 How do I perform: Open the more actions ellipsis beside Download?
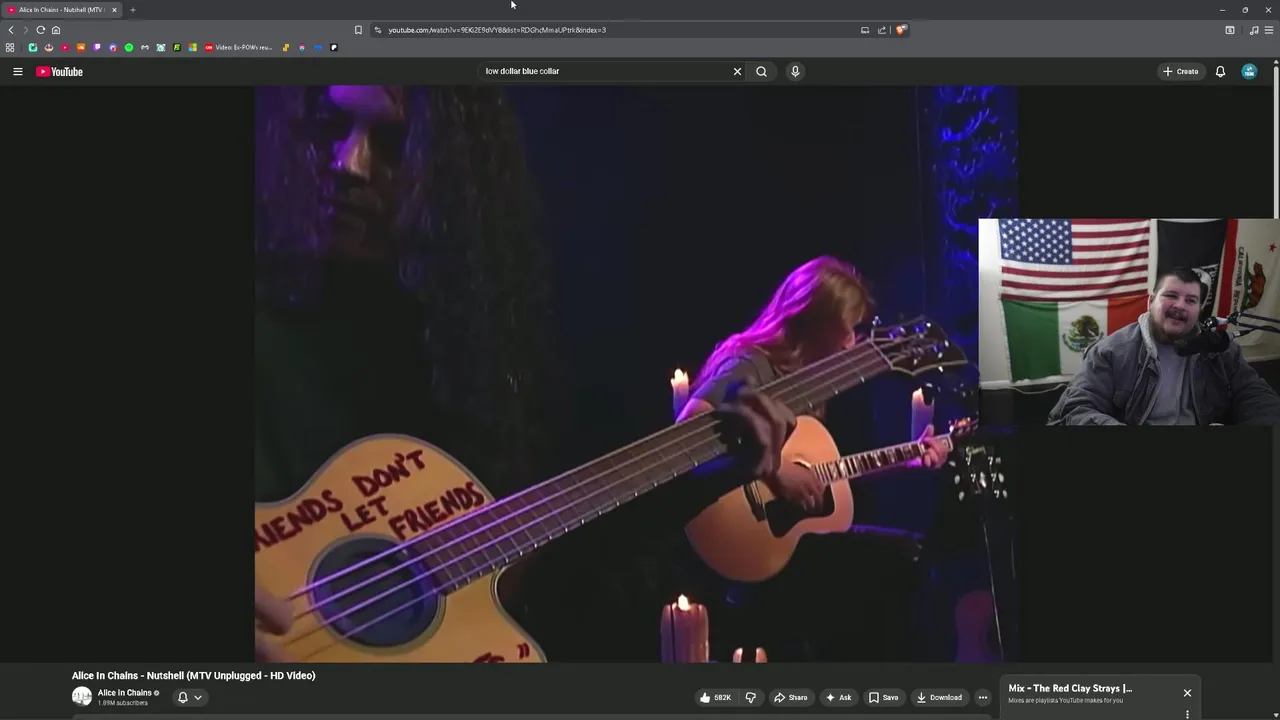[982, 697]
